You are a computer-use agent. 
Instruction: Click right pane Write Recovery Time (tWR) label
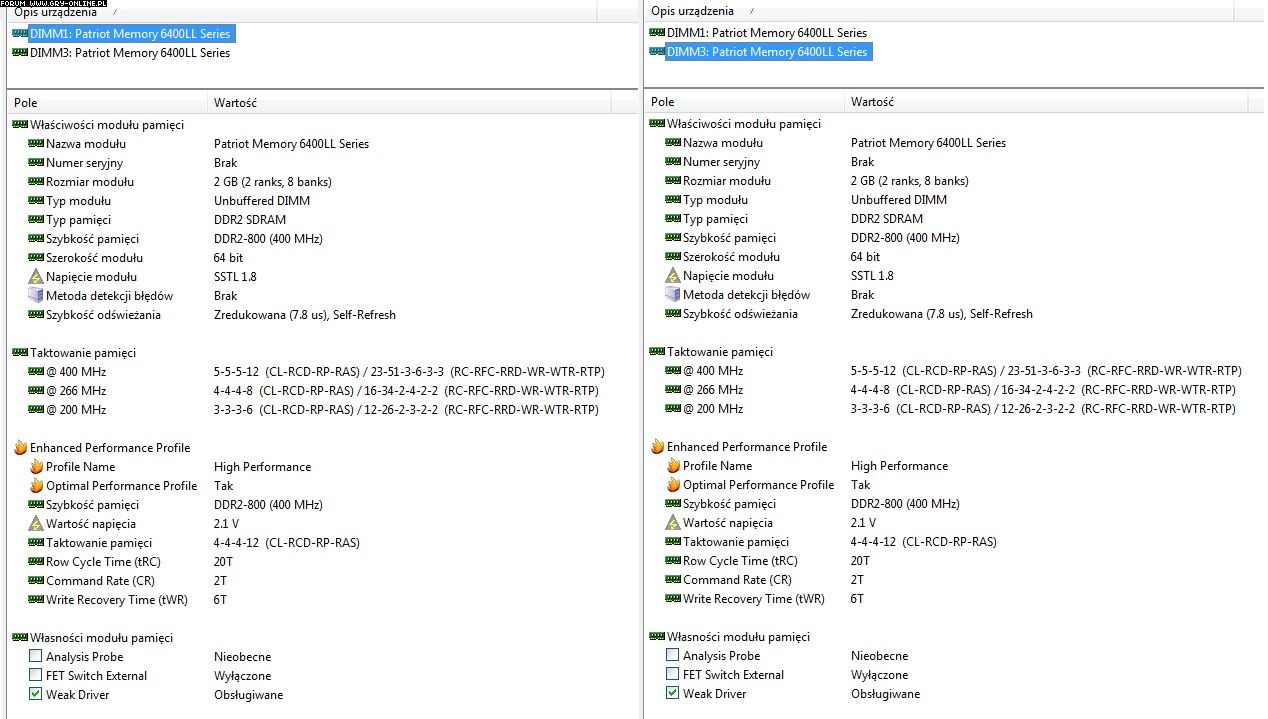(x=754, y=598)
